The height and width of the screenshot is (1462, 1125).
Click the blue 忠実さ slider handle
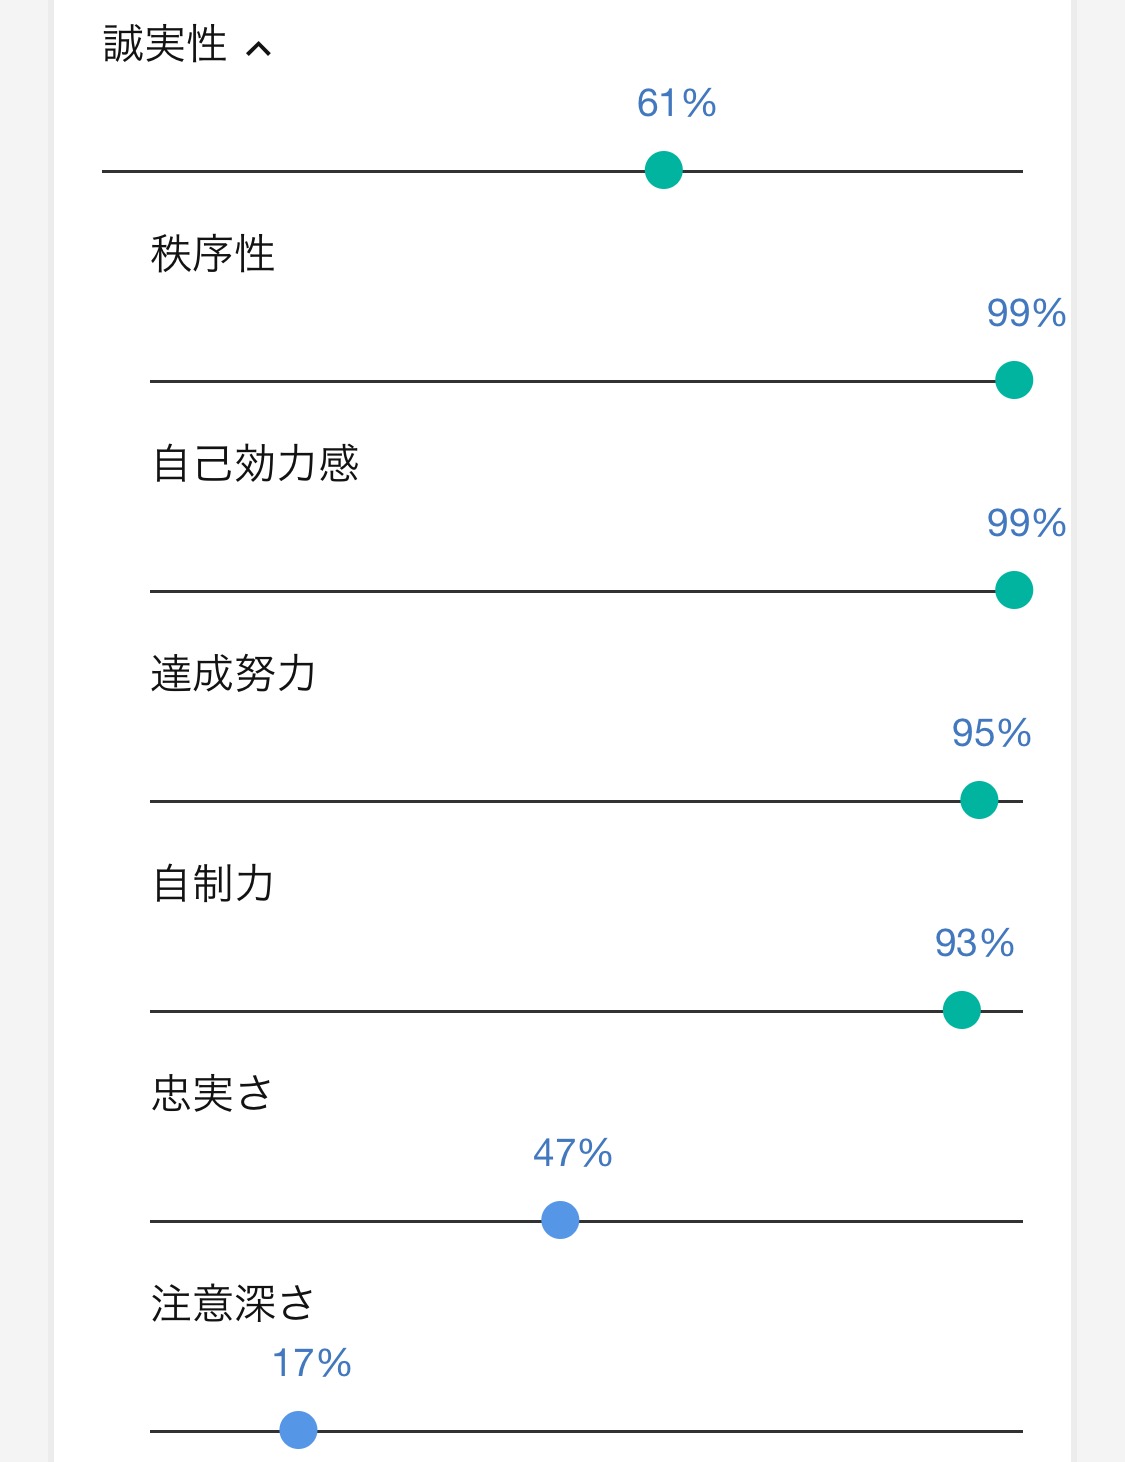tap(560, 1220)
